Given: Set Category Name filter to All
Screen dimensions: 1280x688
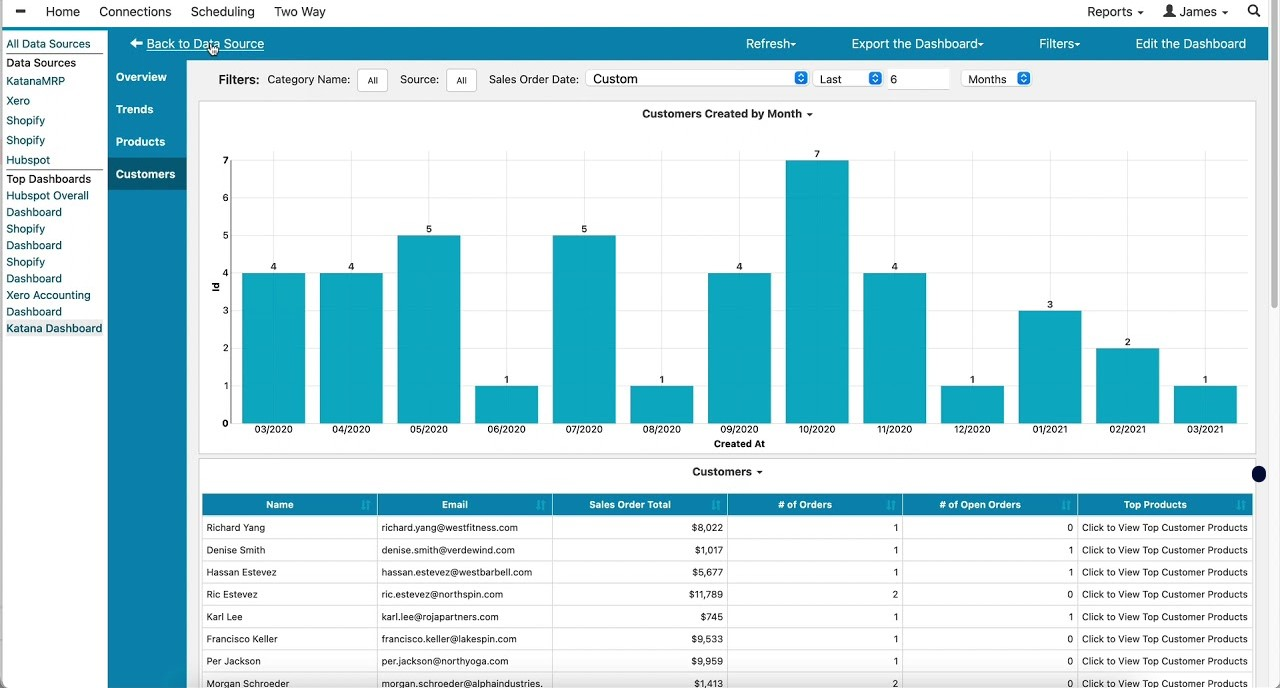Looking at the screenshot, I should pos(372,79).
